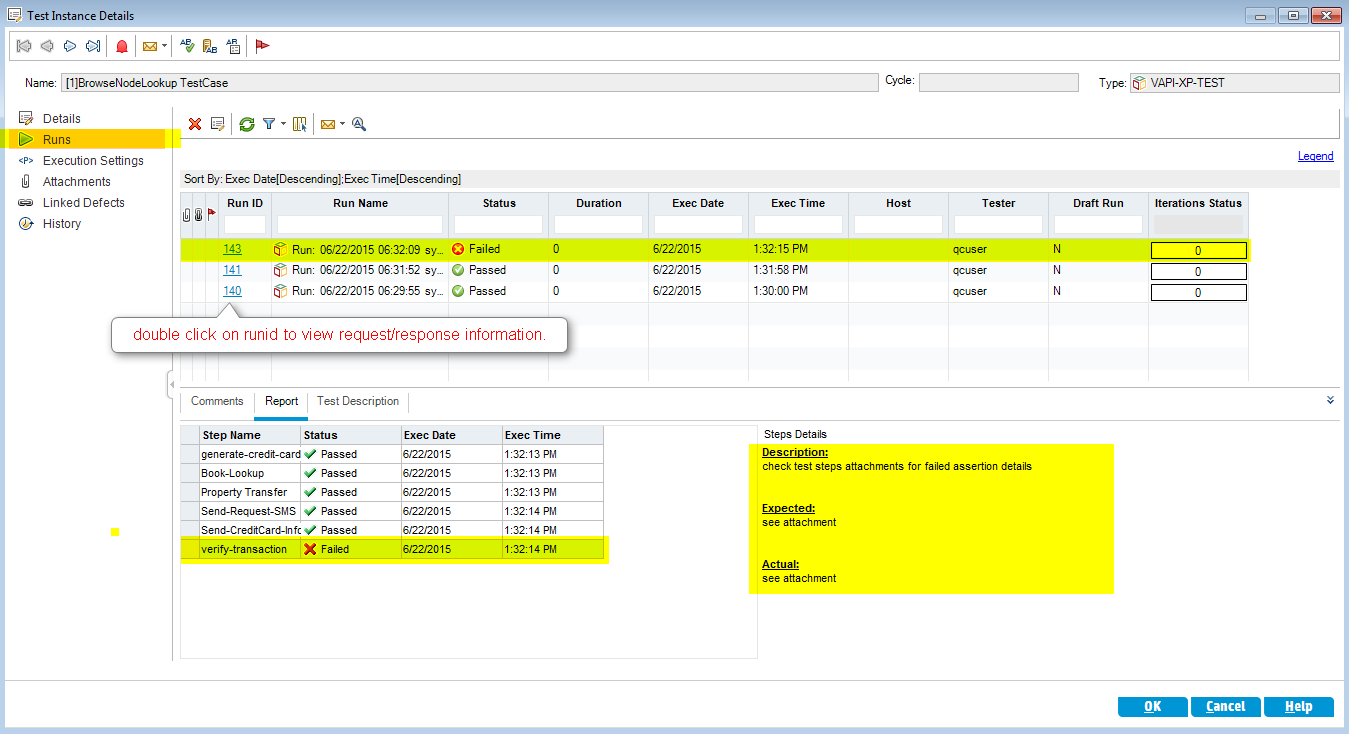Screen dimensions: 1349x734
Task: Go to the next entity arrow
Action: click(x=70, y=46)
